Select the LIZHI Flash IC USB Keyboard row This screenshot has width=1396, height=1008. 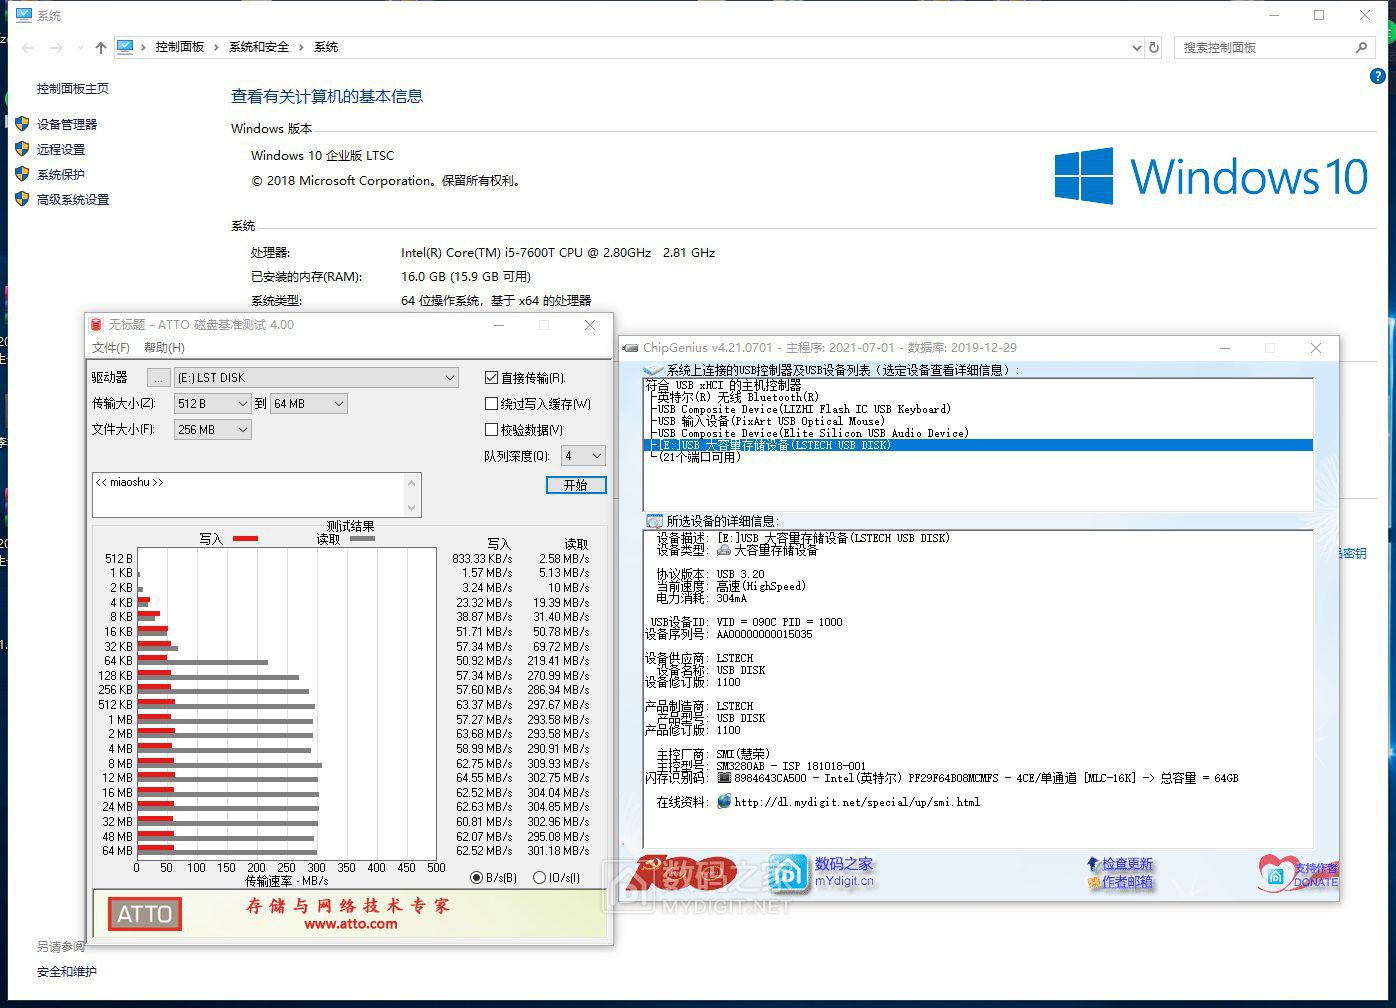point(804,409)
